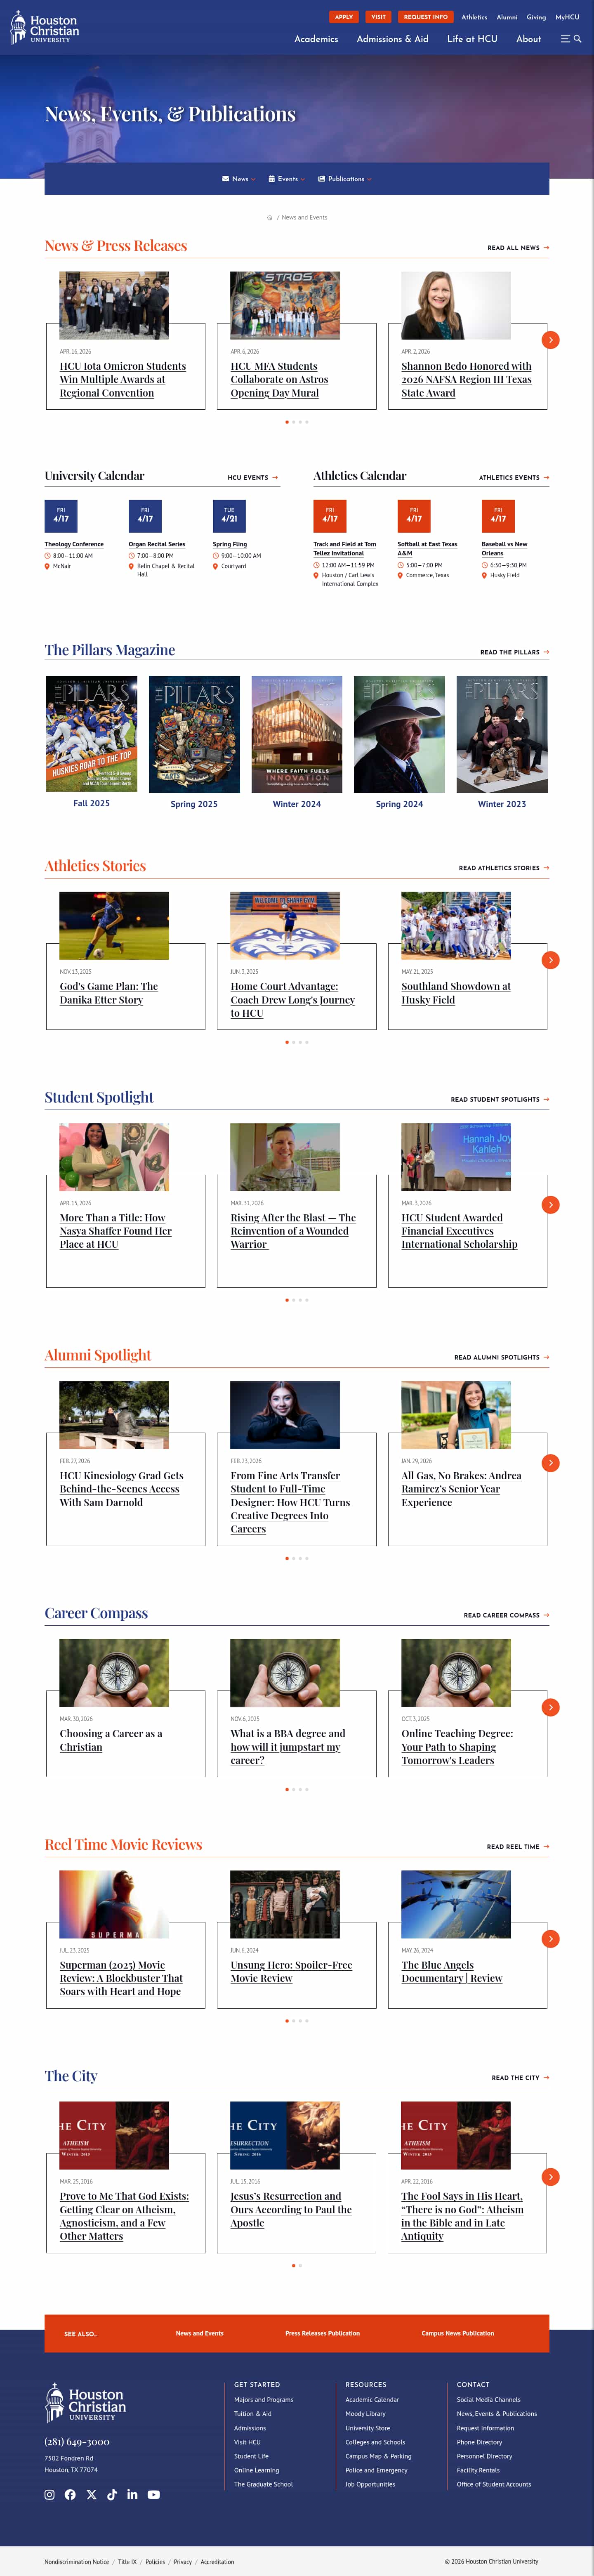Open Baseball vs New Orleans event
594x2576 pixels.
[504, 549]
